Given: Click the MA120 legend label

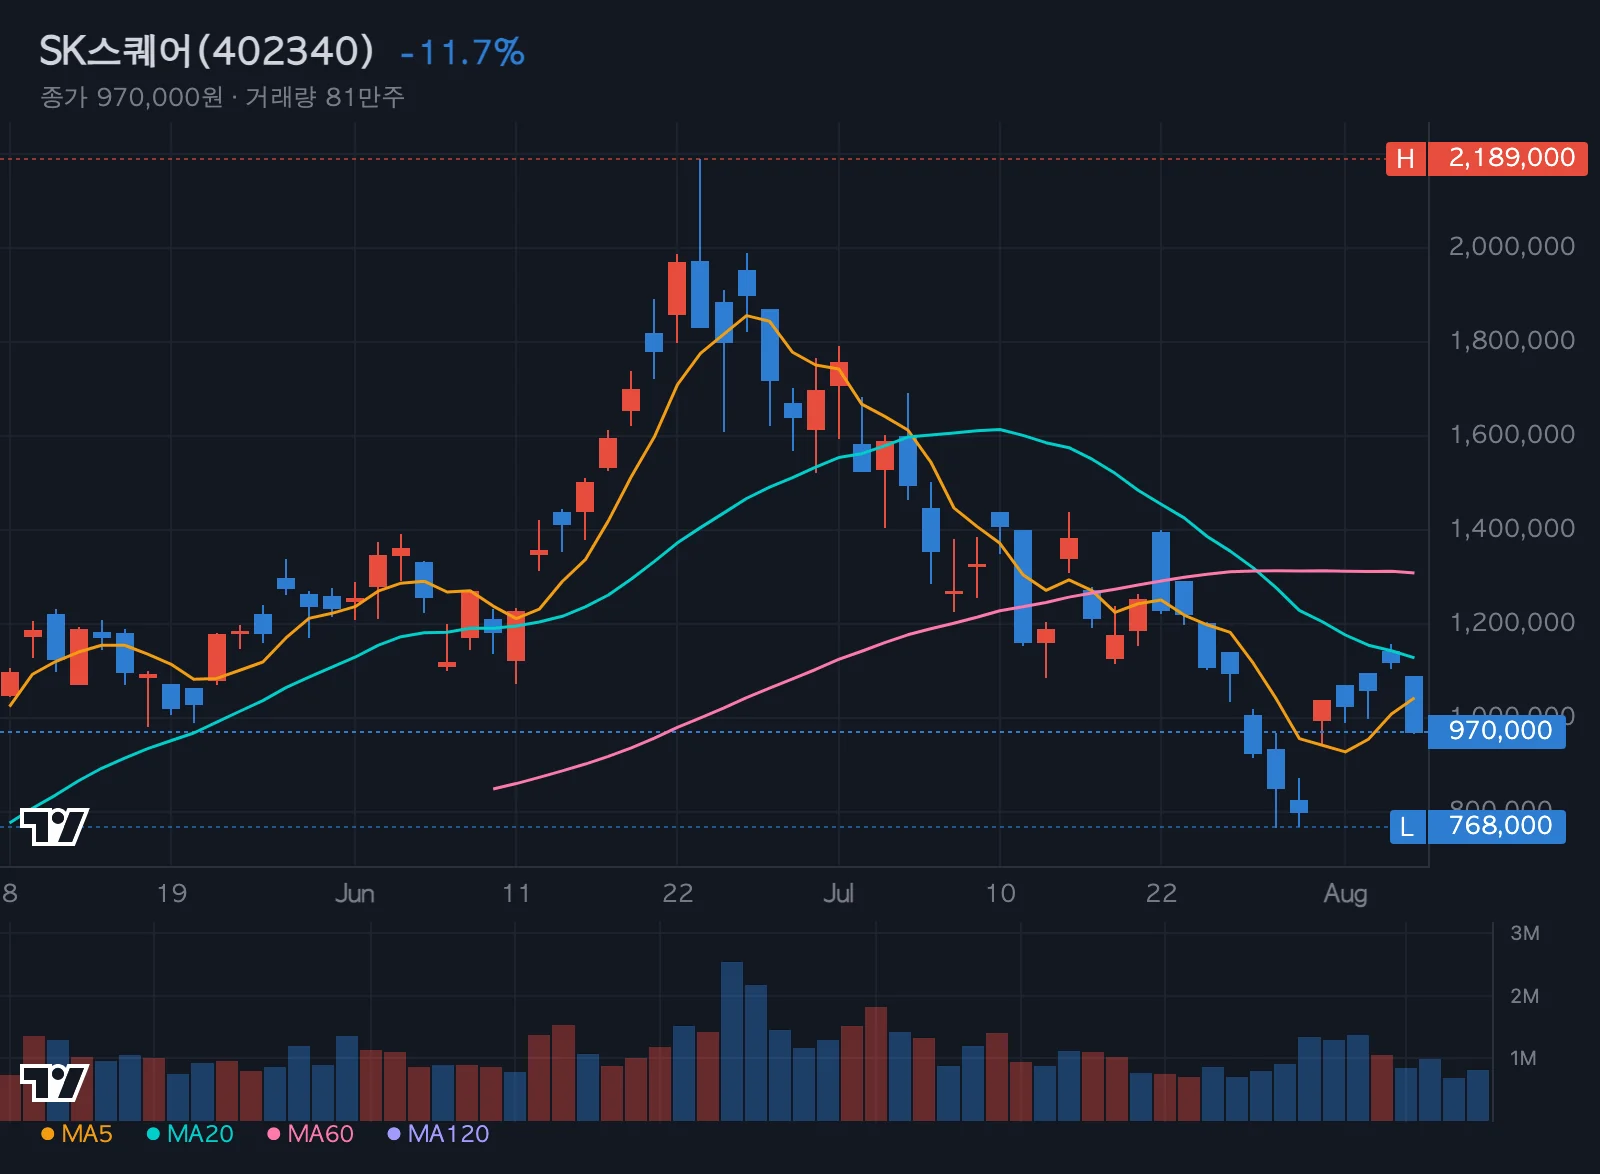Looking at the screenshot, I should [448, 1134].
